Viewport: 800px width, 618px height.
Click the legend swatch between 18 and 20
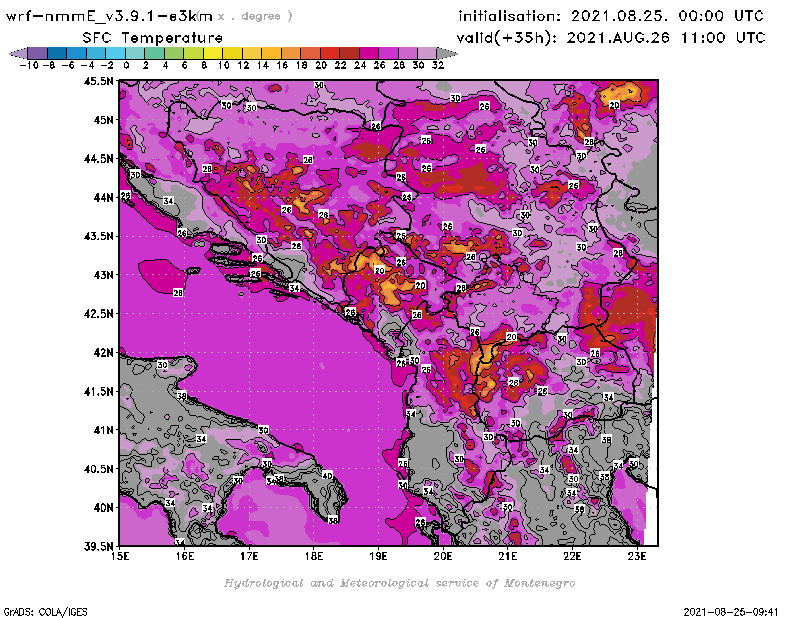tap(310, 53)
